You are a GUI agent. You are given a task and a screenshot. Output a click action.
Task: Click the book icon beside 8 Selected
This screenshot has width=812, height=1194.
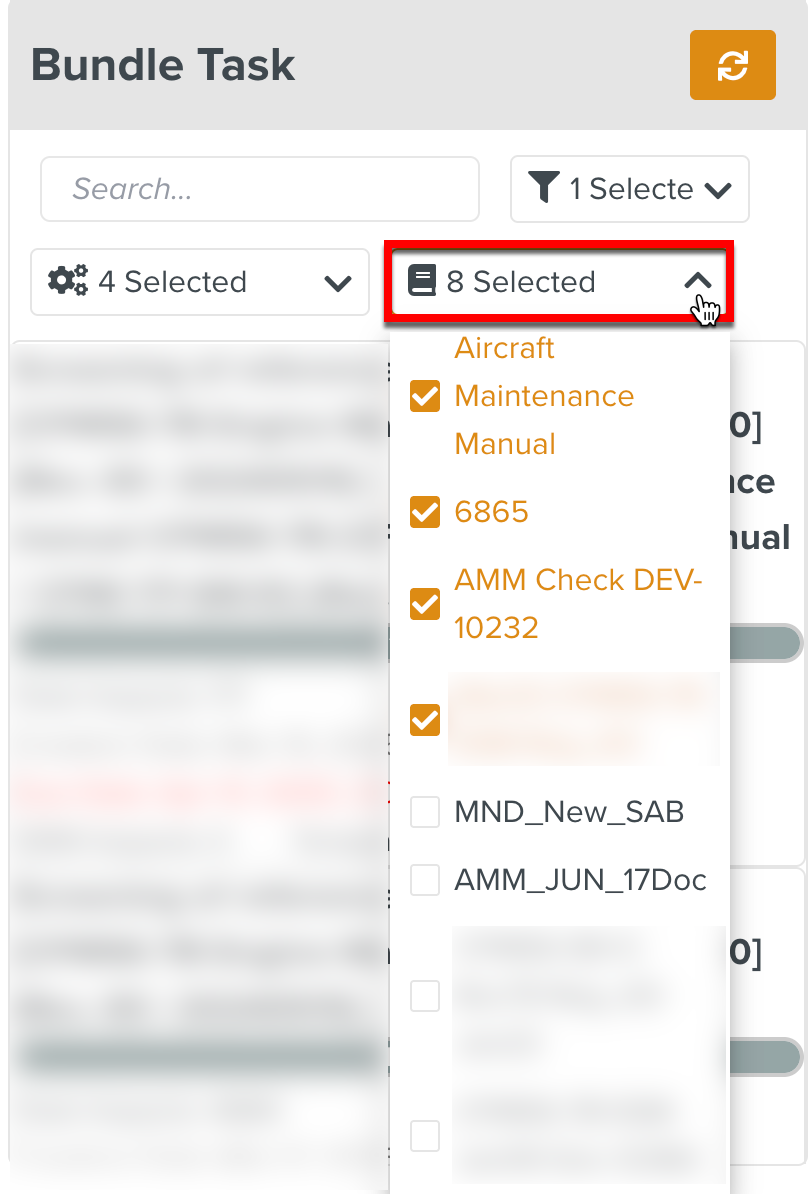click(422, 281)
